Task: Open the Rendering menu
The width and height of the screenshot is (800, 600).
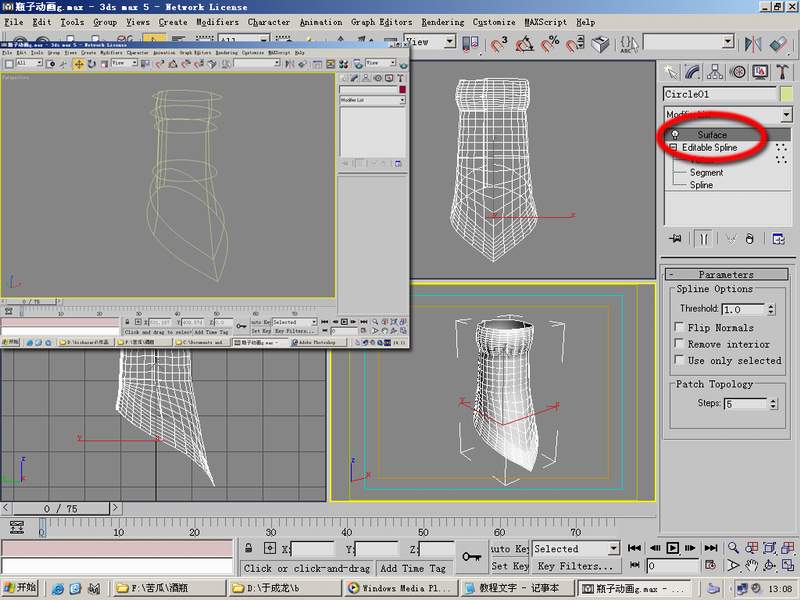Action: pos(442,21)
